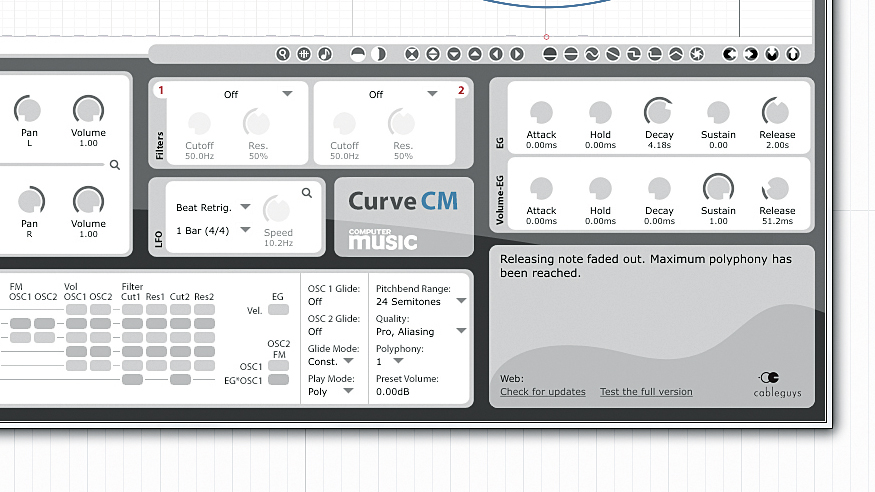The image size is (875, 492).
Task: Toggle the EG*OSC1 to OSC2 FM slot
Action: tap(278, 380)
